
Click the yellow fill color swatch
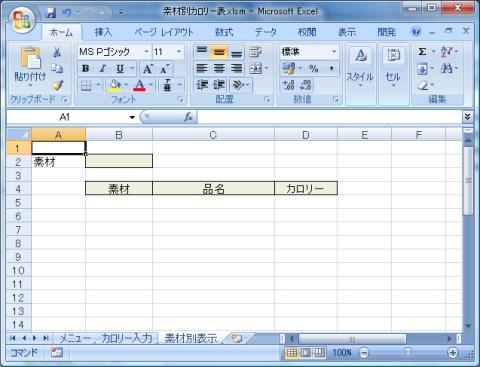(115, 85)
